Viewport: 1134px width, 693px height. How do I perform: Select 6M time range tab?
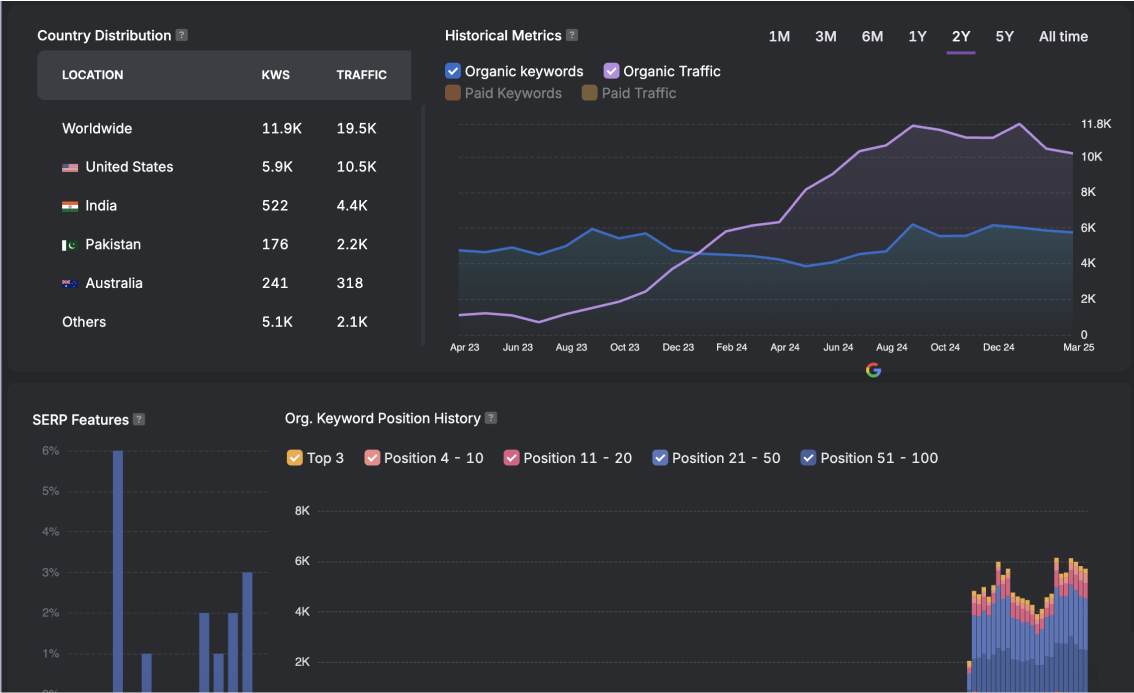pyautogui.click(x=872, y=36)
